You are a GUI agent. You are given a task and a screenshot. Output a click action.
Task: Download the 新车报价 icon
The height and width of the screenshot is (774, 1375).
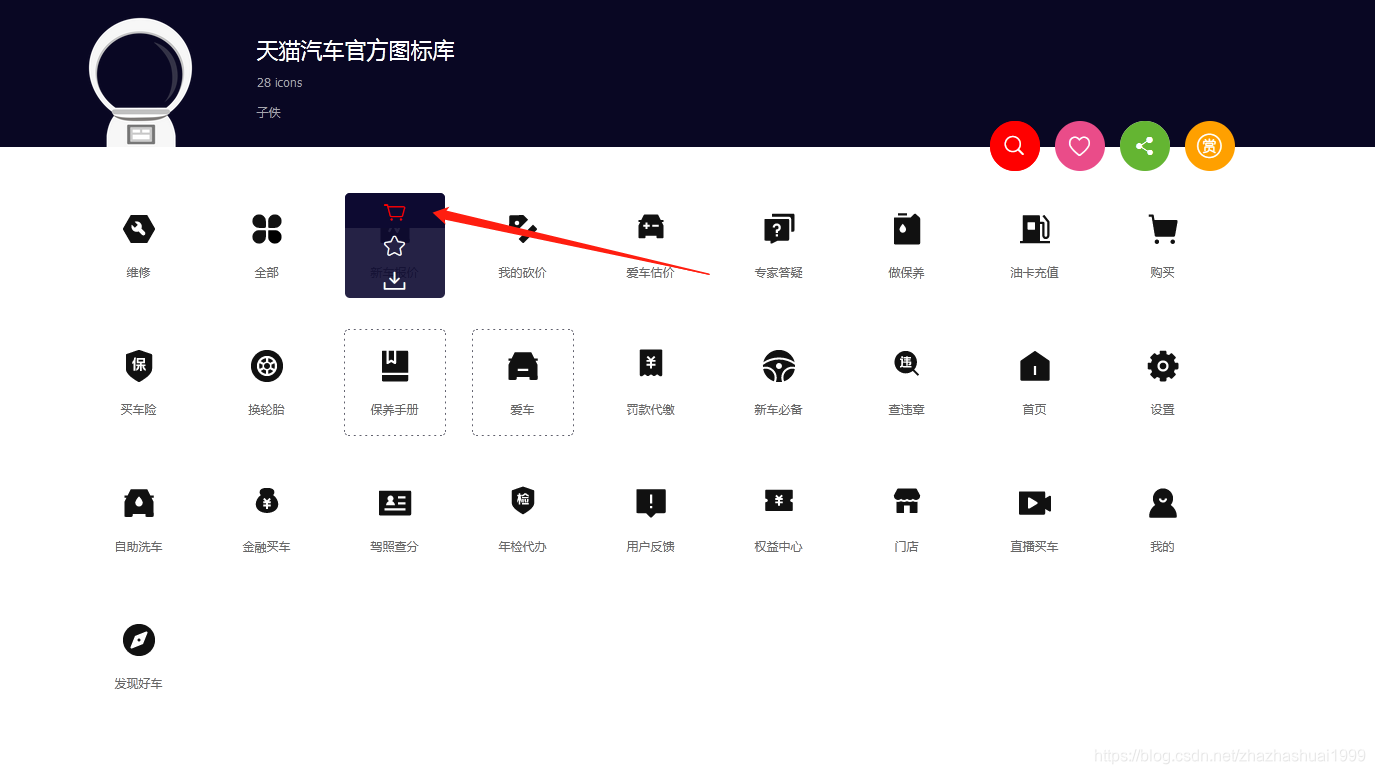[x=395, y=281]
